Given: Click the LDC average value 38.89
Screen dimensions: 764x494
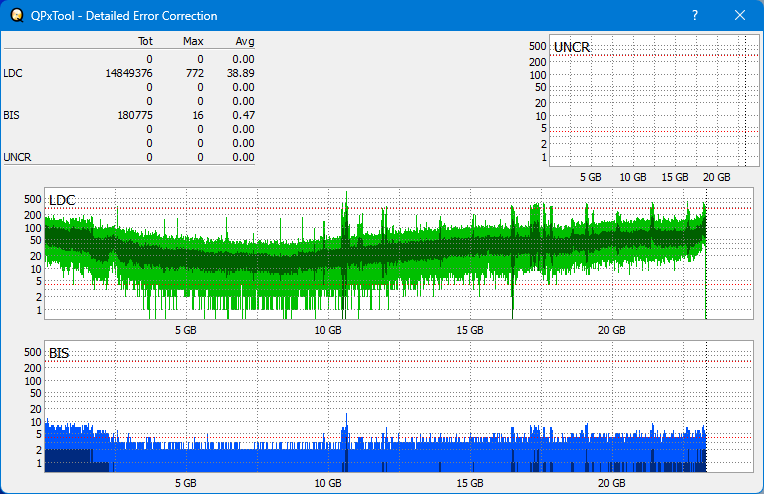Looking at the screenshot, I should [240, 73].
